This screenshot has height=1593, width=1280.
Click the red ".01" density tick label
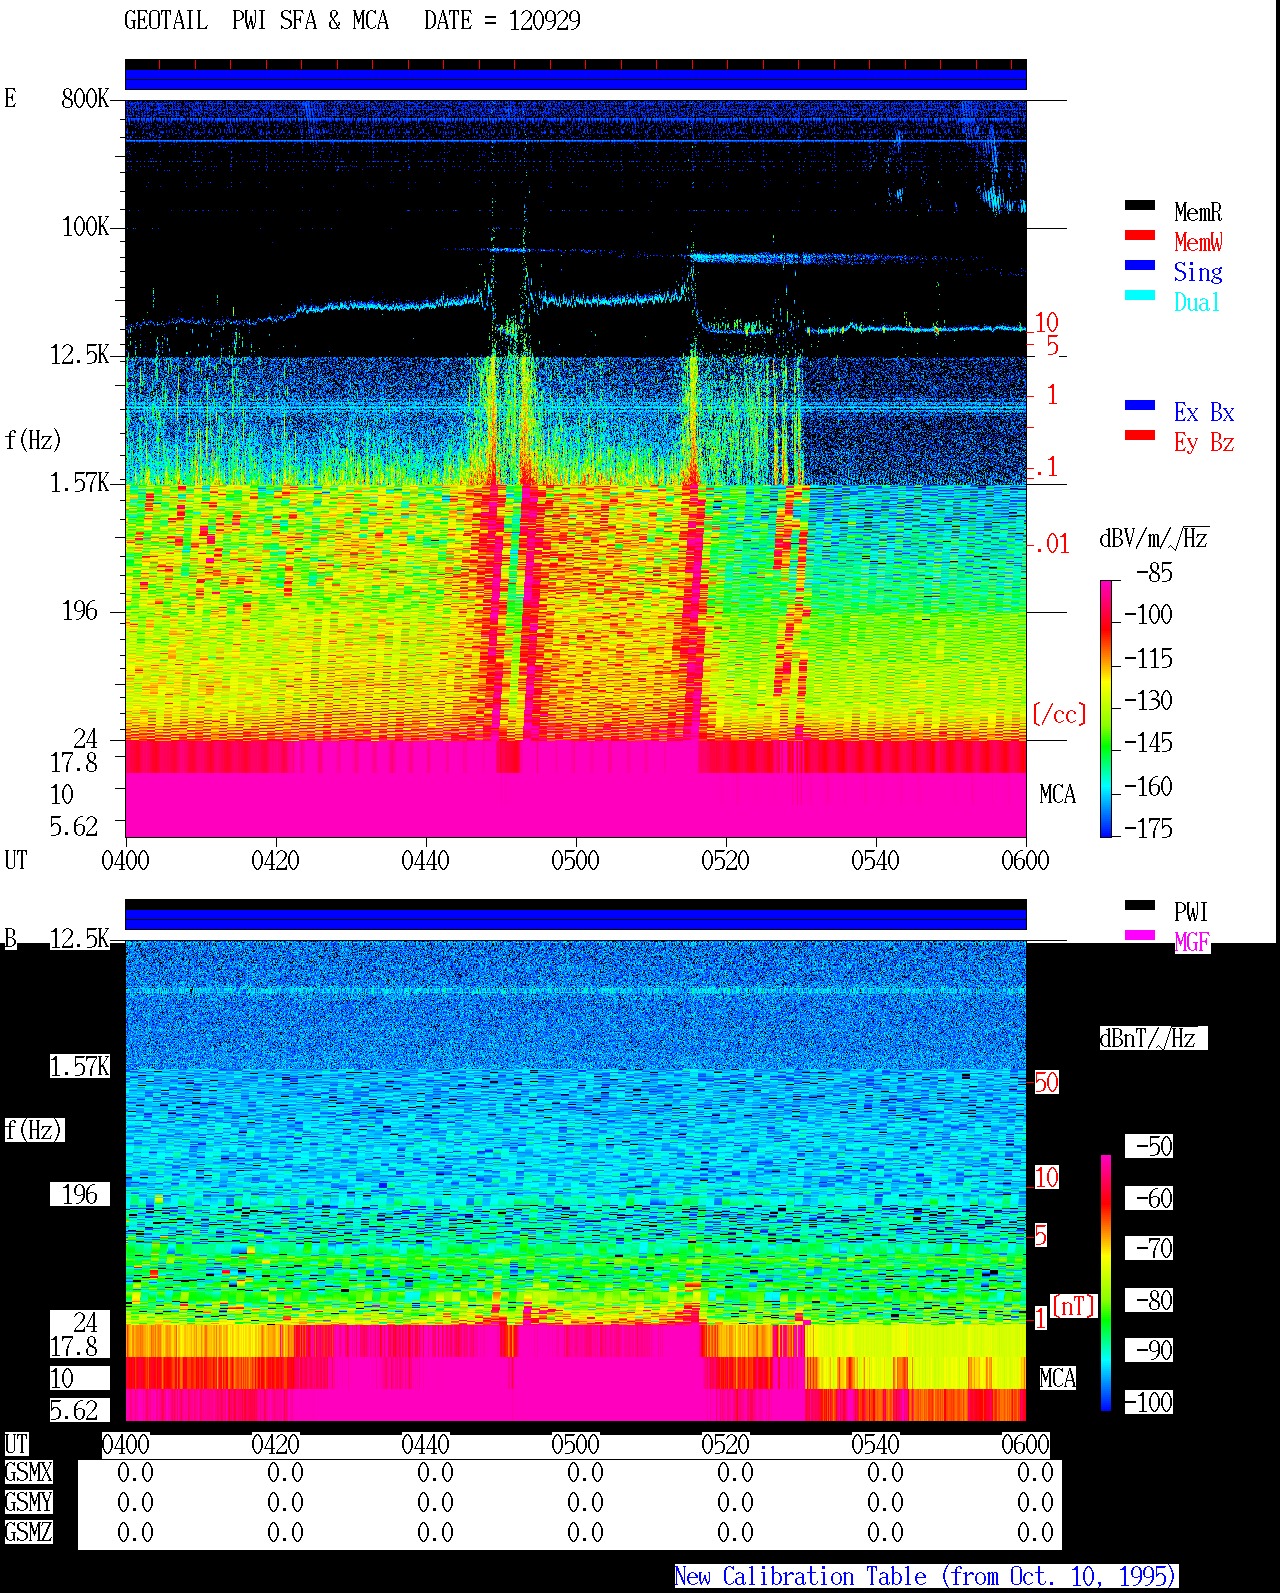pyautogui.click(x=1052, y=545)
